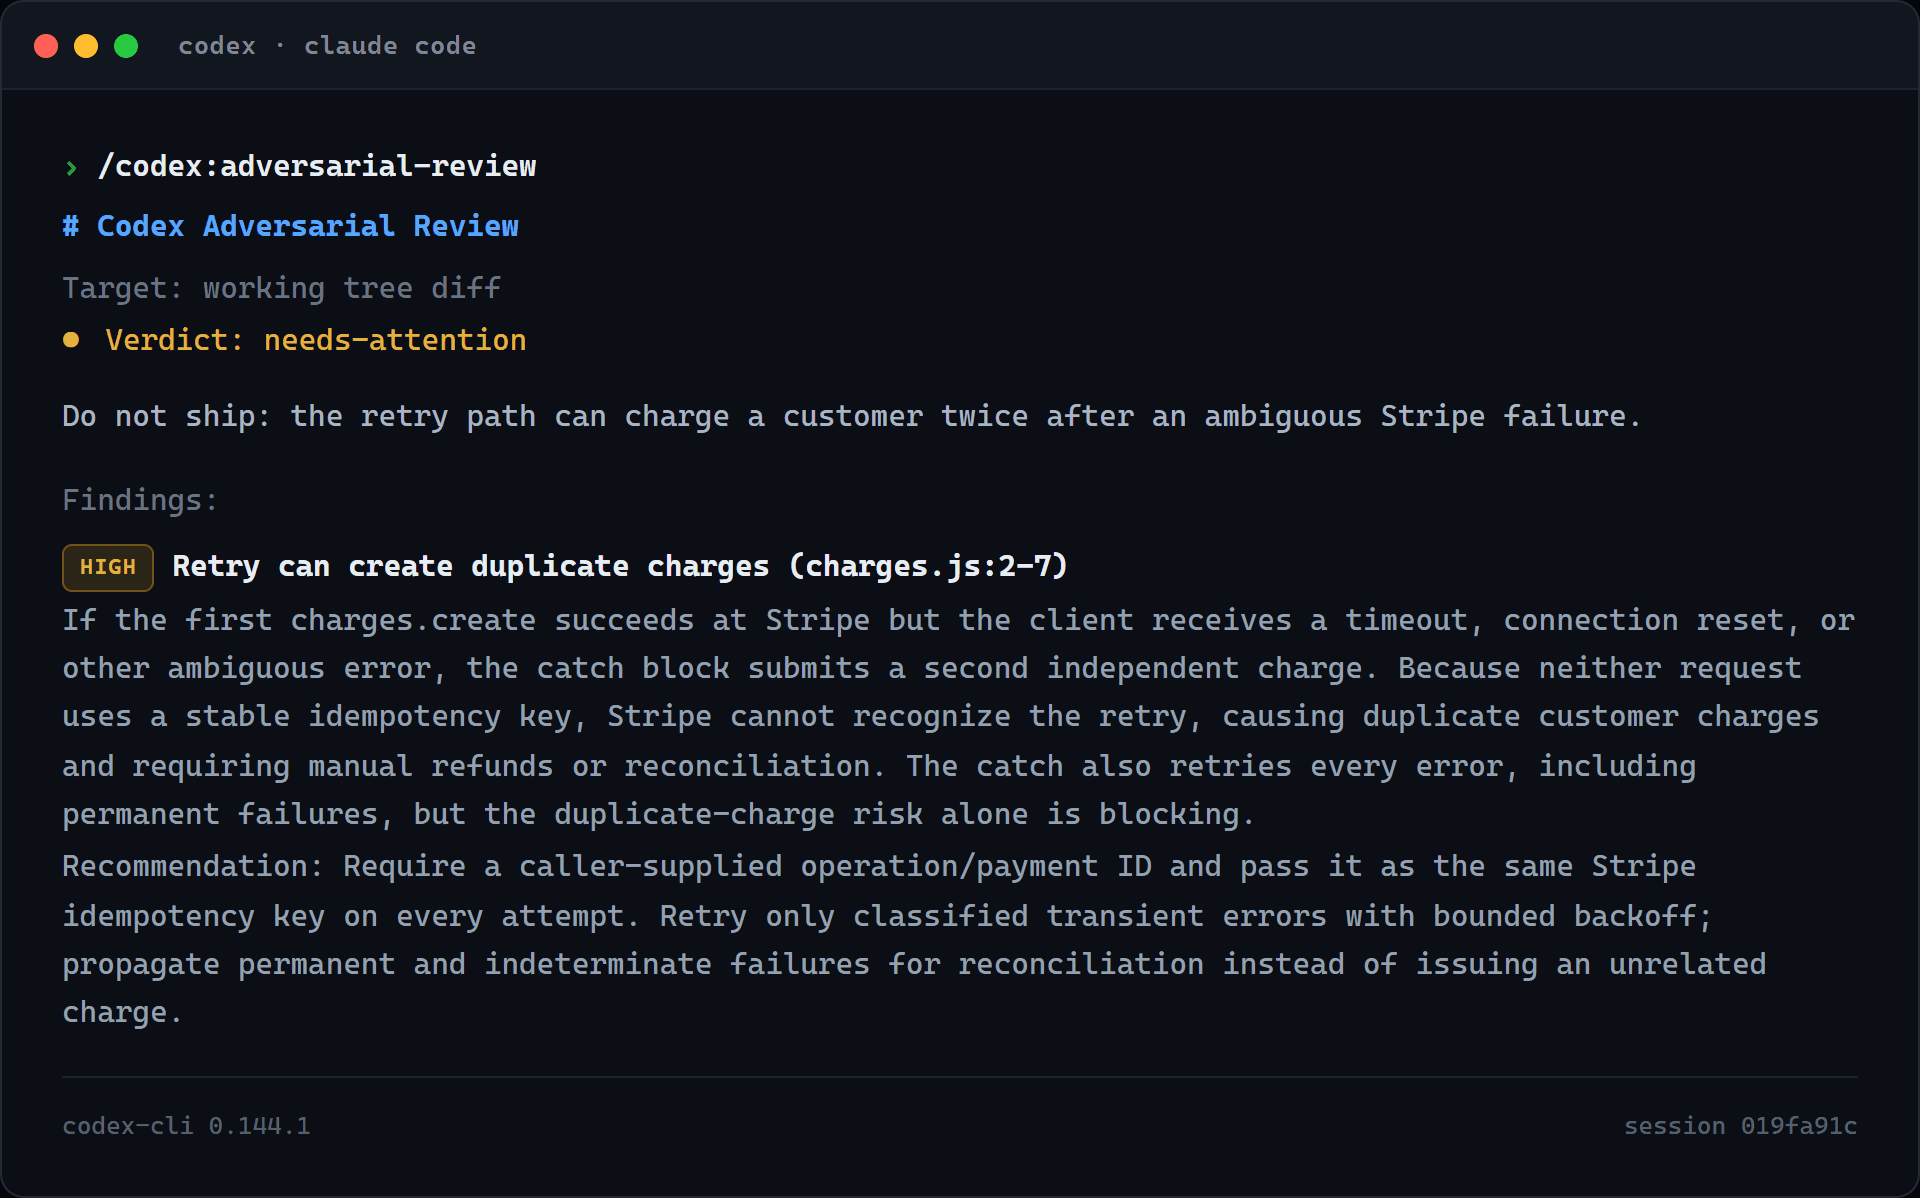1920x1198 pixels.
Task: Click the line starting 'other ambiguous error'
Action: tap(932, 668)
